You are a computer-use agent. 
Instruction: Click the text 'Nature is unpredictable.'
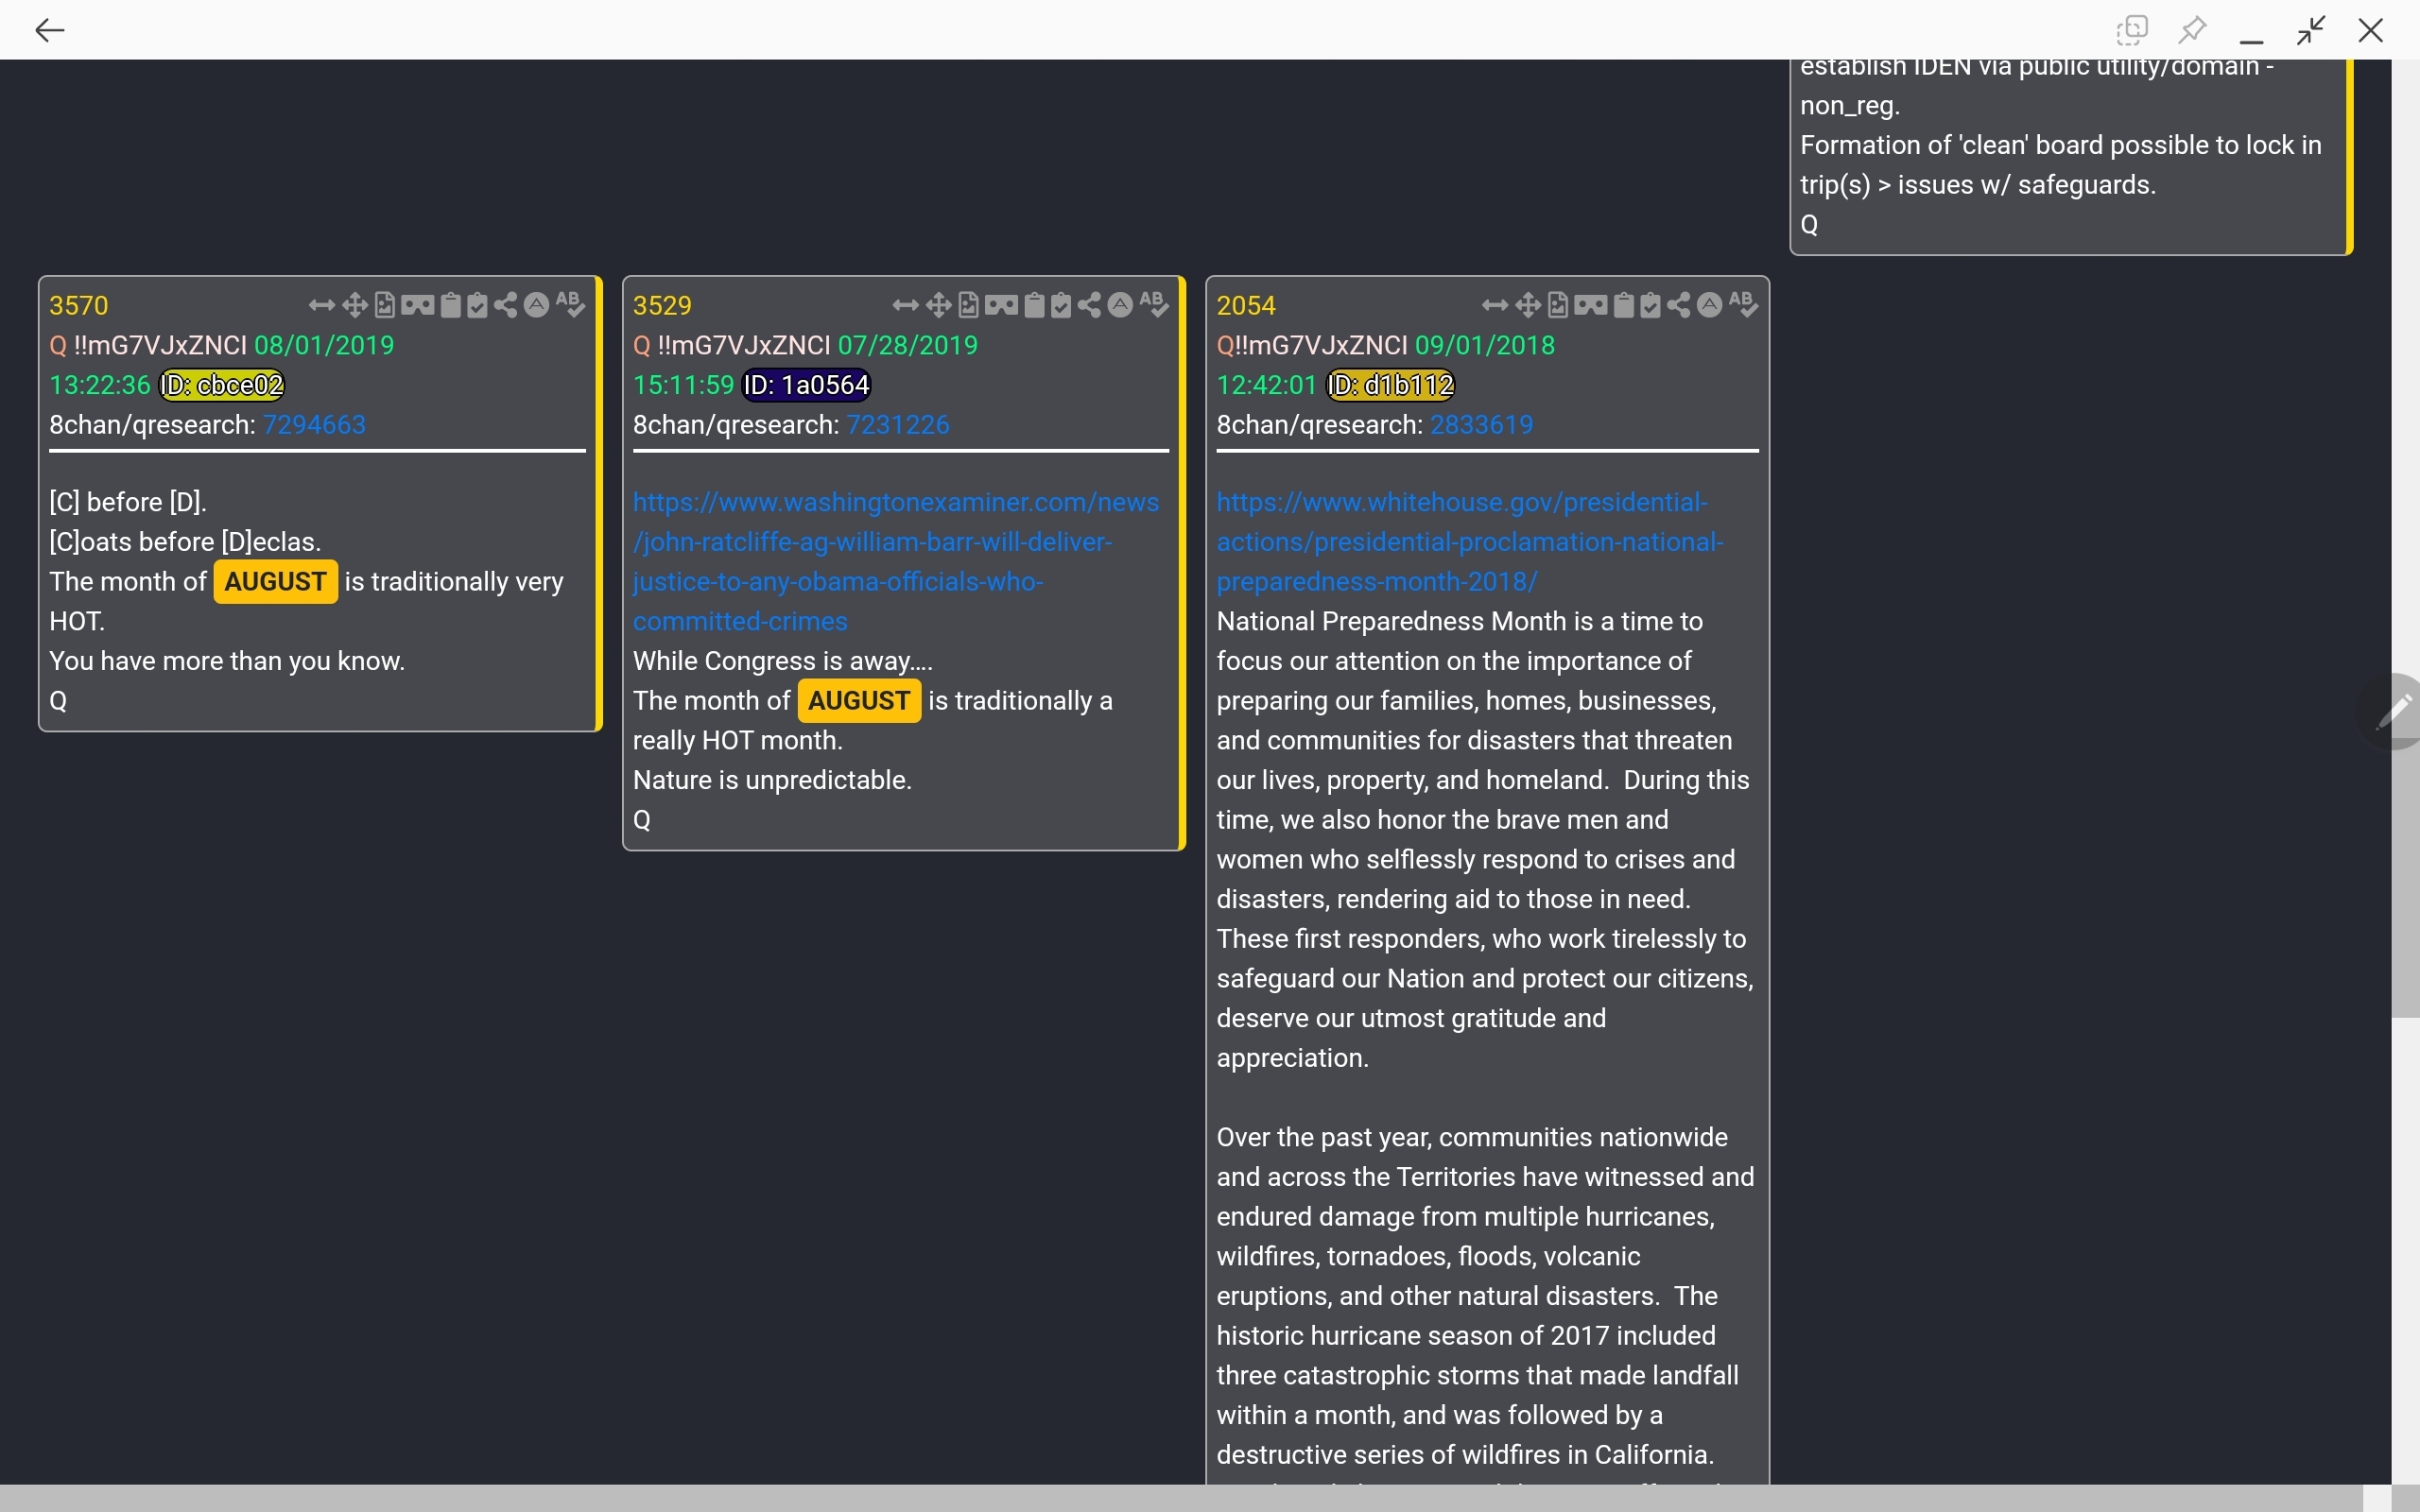tap(772, 780)
